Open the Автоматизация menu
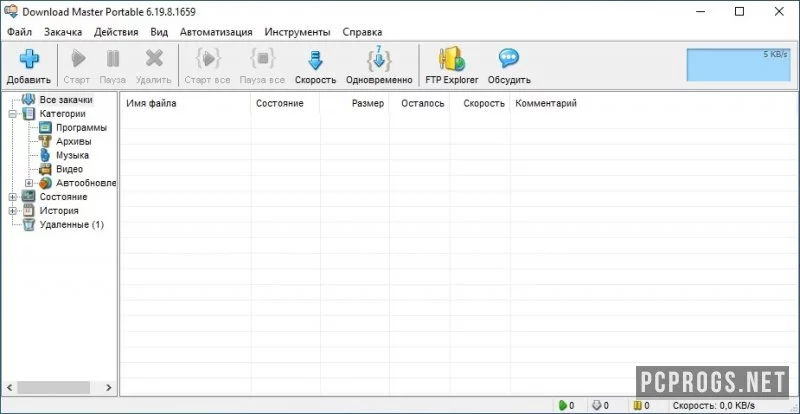 [216, 32]
